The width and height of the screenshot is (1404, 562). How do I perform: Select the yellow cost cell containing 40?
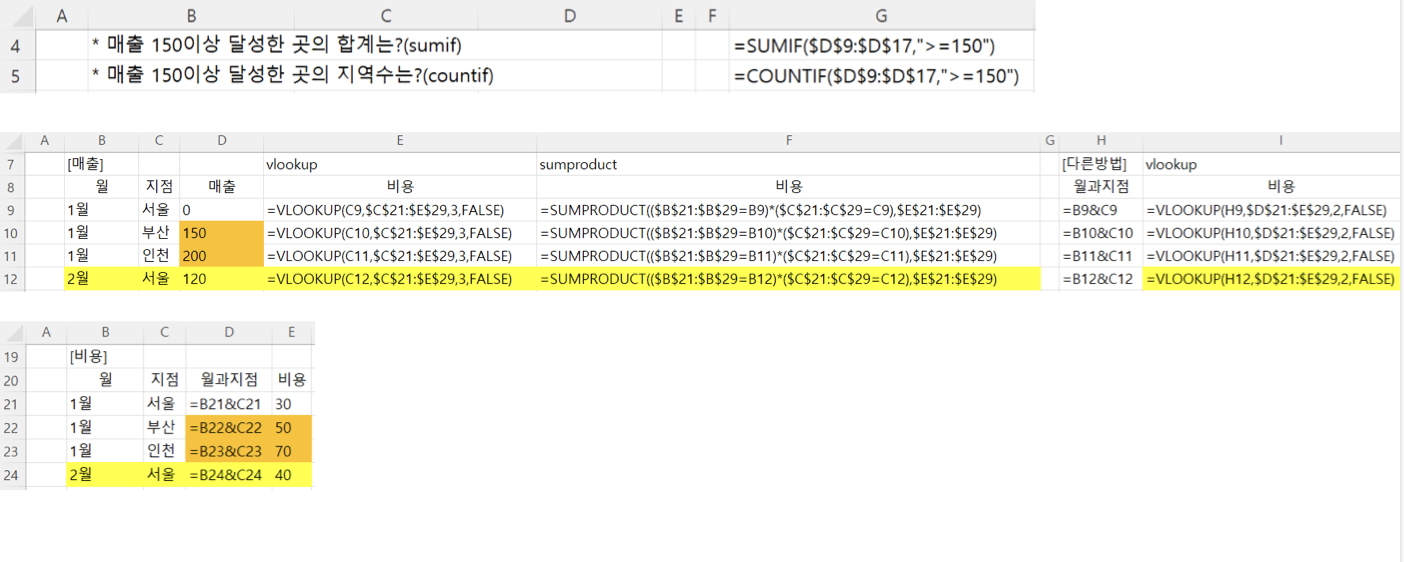click(292, 475)
